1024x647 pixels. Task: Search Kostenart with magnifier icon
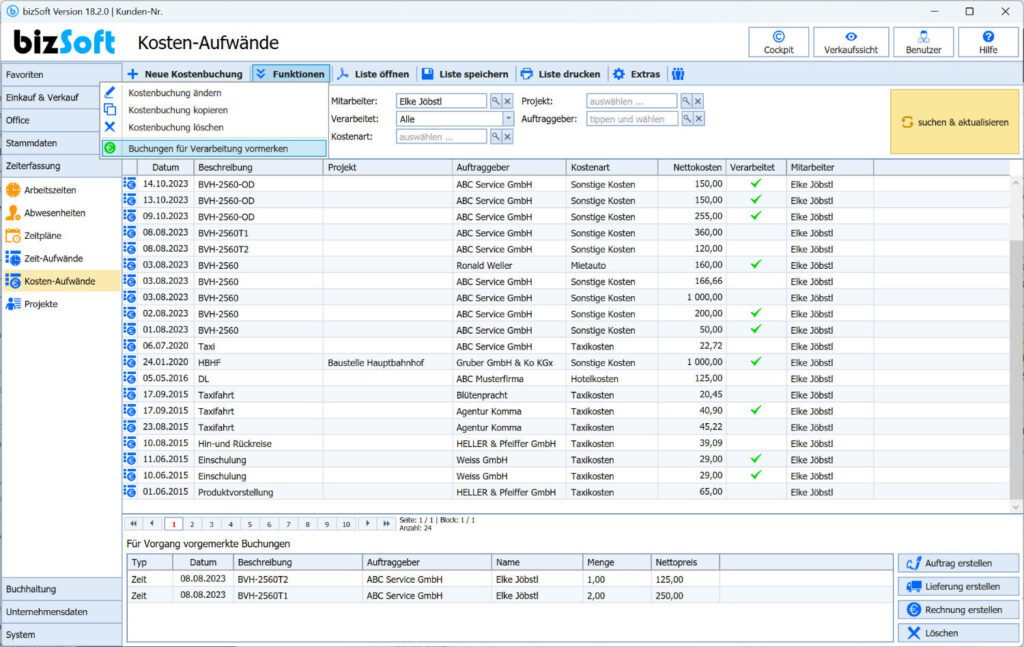point(496,136)
